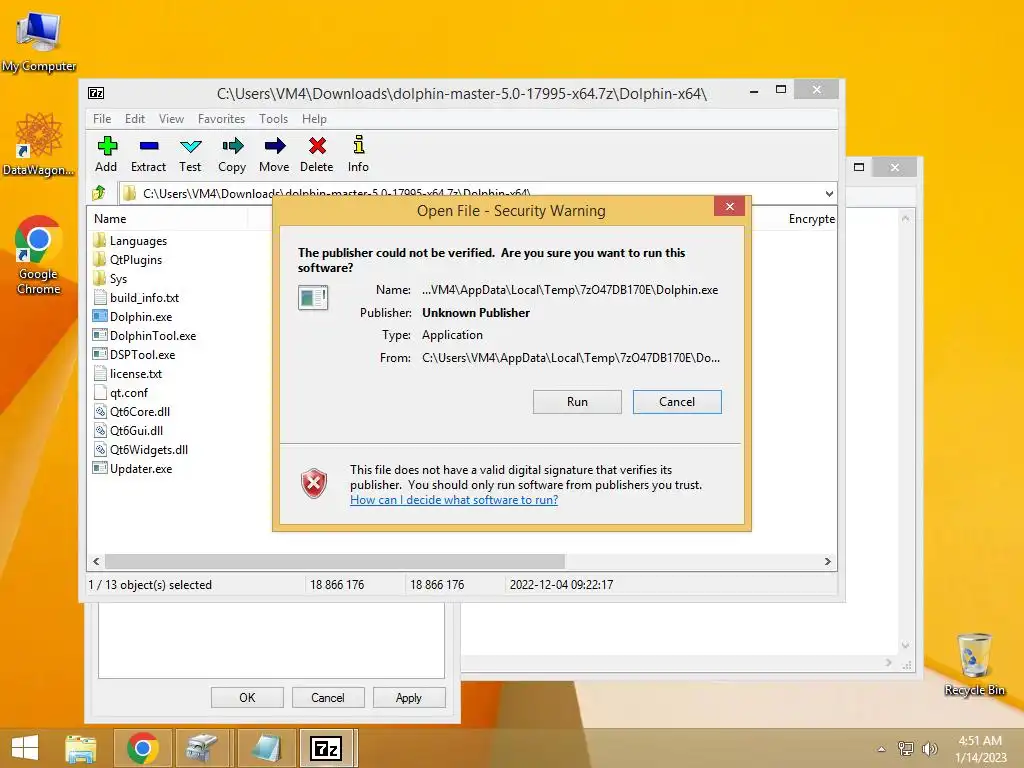Select the QtPlugins folder icon

(x=100, y=259)
